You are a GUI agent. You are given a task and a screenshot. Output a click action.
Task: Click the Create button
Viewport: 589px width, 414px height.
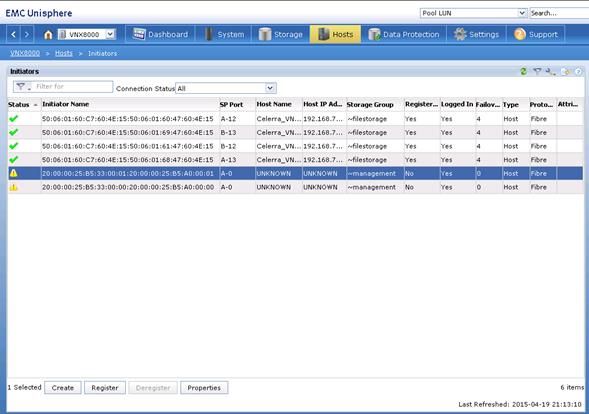click(x=63, y=388)
